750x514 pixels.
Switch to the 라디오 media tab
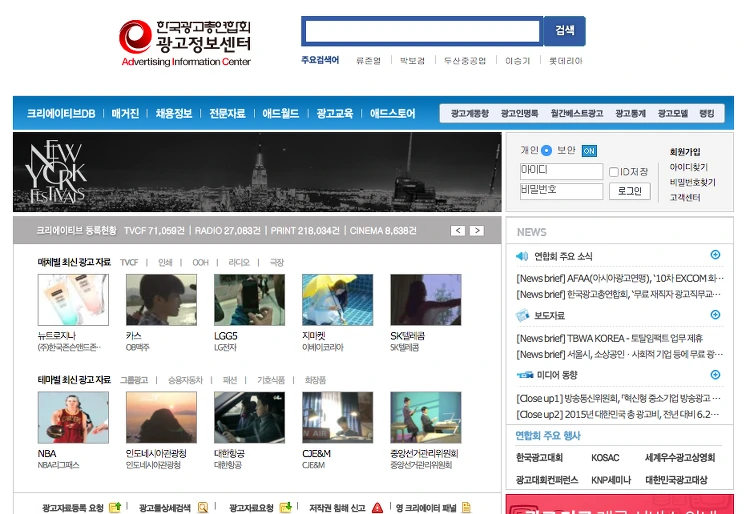coord(239,262)
